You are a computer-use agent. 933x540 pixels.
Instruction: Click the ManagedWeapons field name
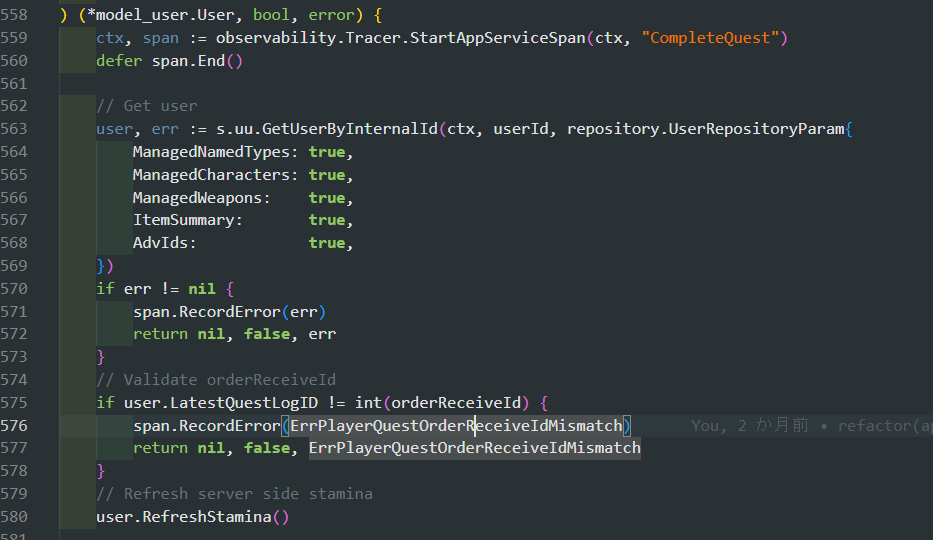coord(197,198)
